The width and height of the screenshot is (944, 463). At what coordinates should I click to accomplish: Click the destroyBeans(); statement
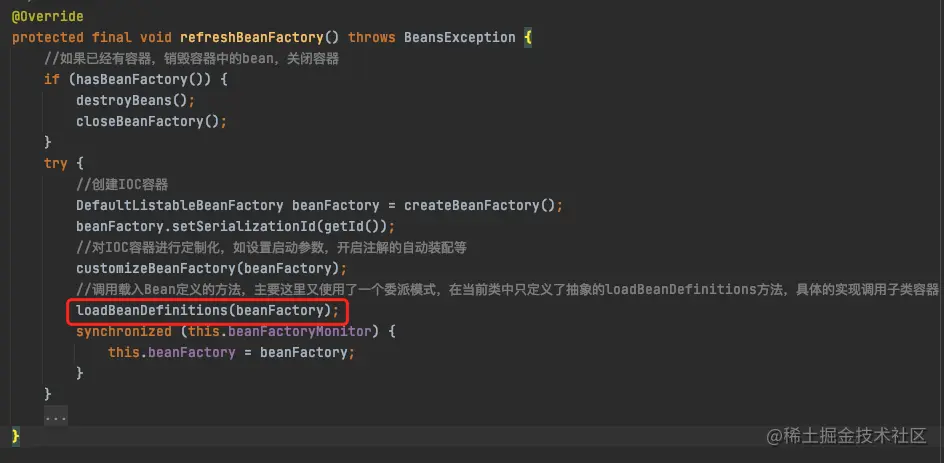[135, 100]
